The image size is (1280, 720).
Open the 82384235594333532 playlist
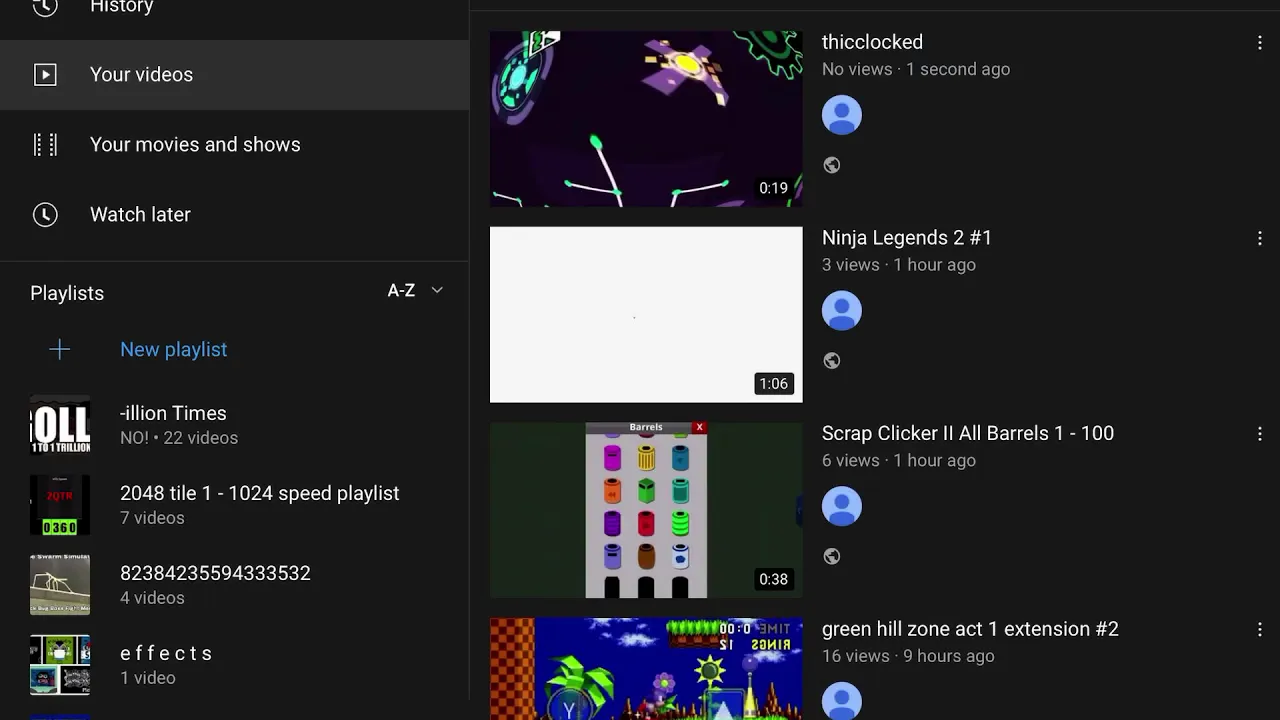tap(215, 573)
